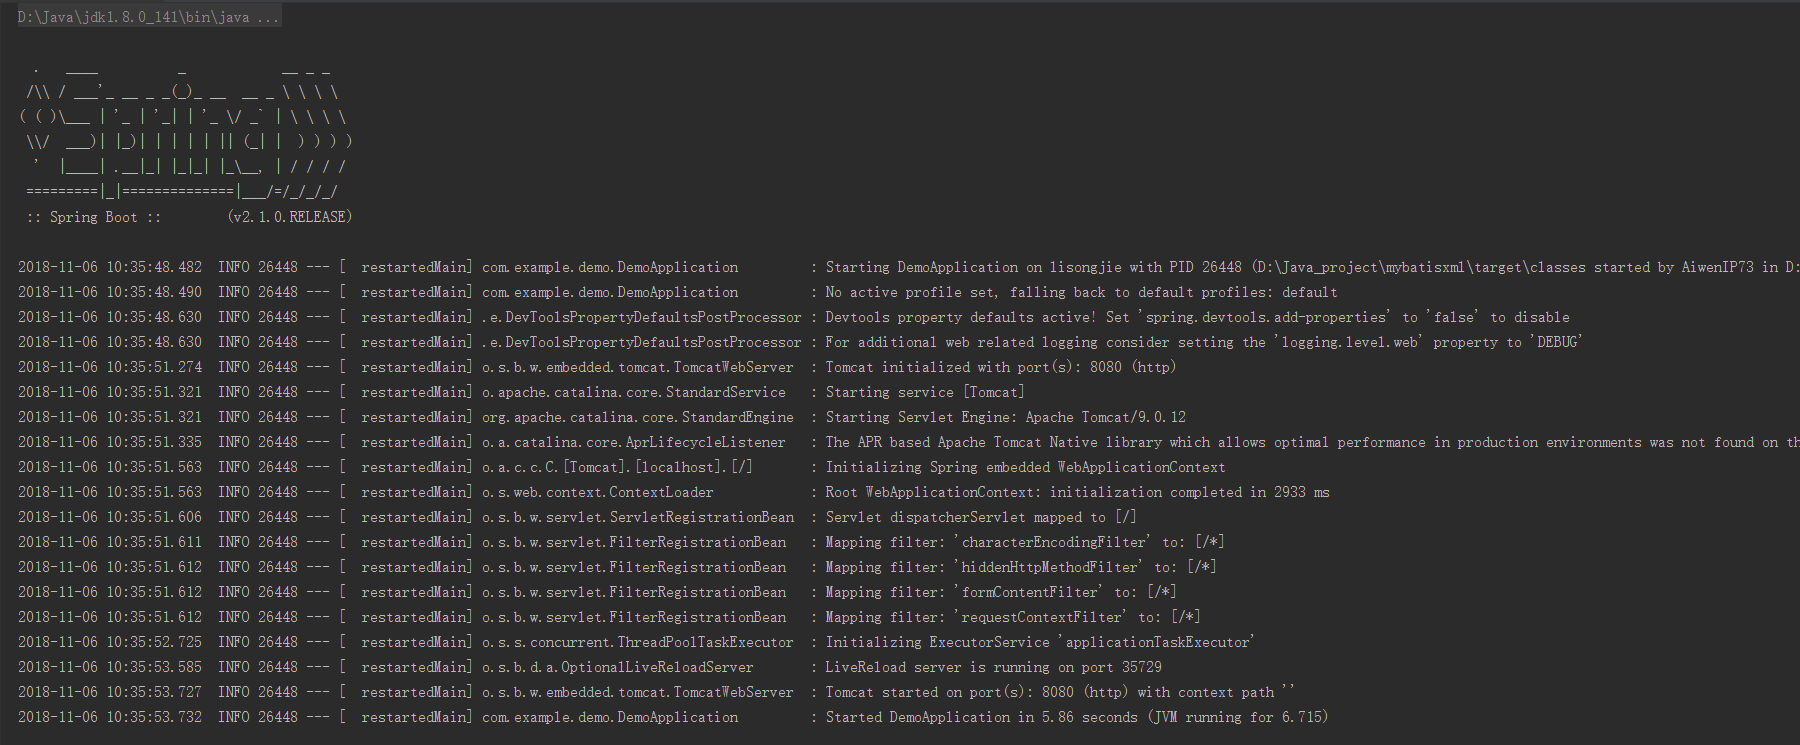The image size is (1800, 745).
Task: Click 'Starting service [Tomcat]' log message
Action: pos(924,392)
